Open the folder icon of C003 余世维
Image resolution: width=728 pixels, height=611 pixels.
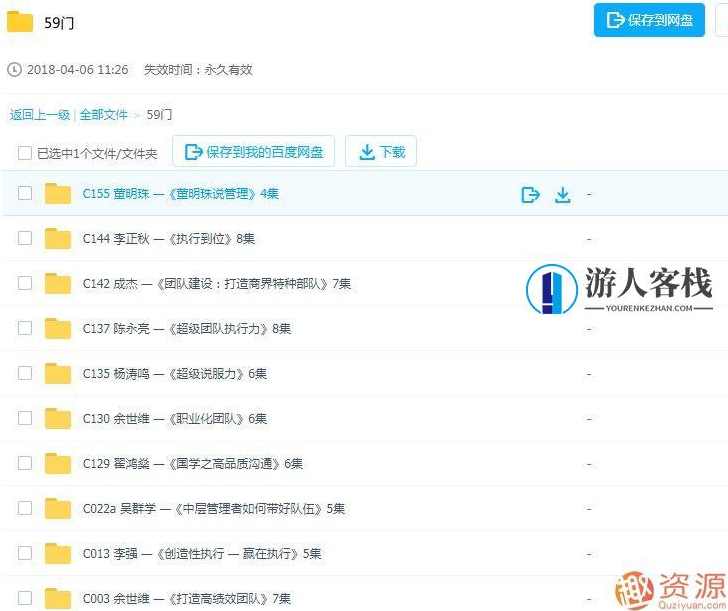click(58, 598)
